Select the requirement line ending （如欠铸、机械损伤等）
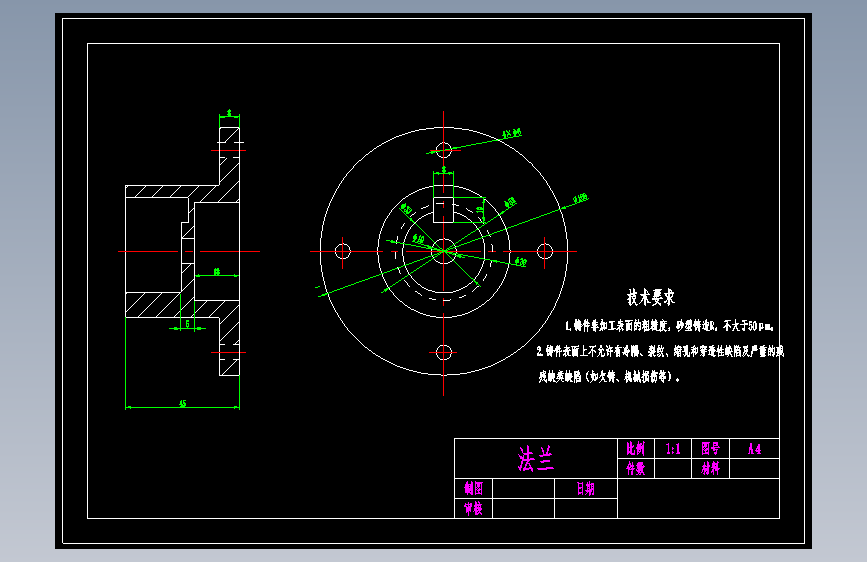Screen dimensions: 867x562 (609, 377)
